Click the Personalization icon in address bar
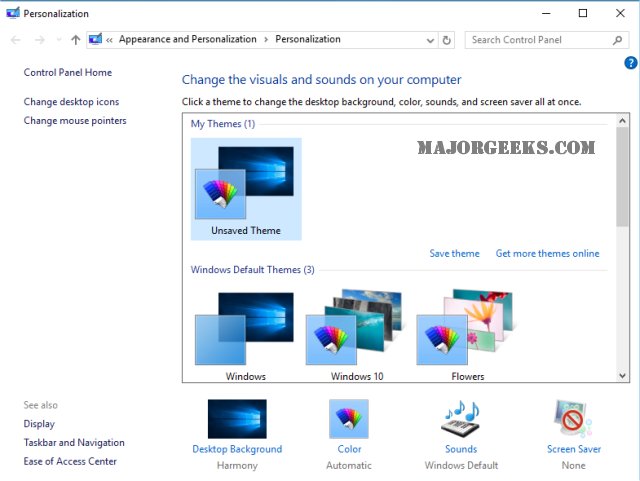640x481 pixels. coord(95,39)
